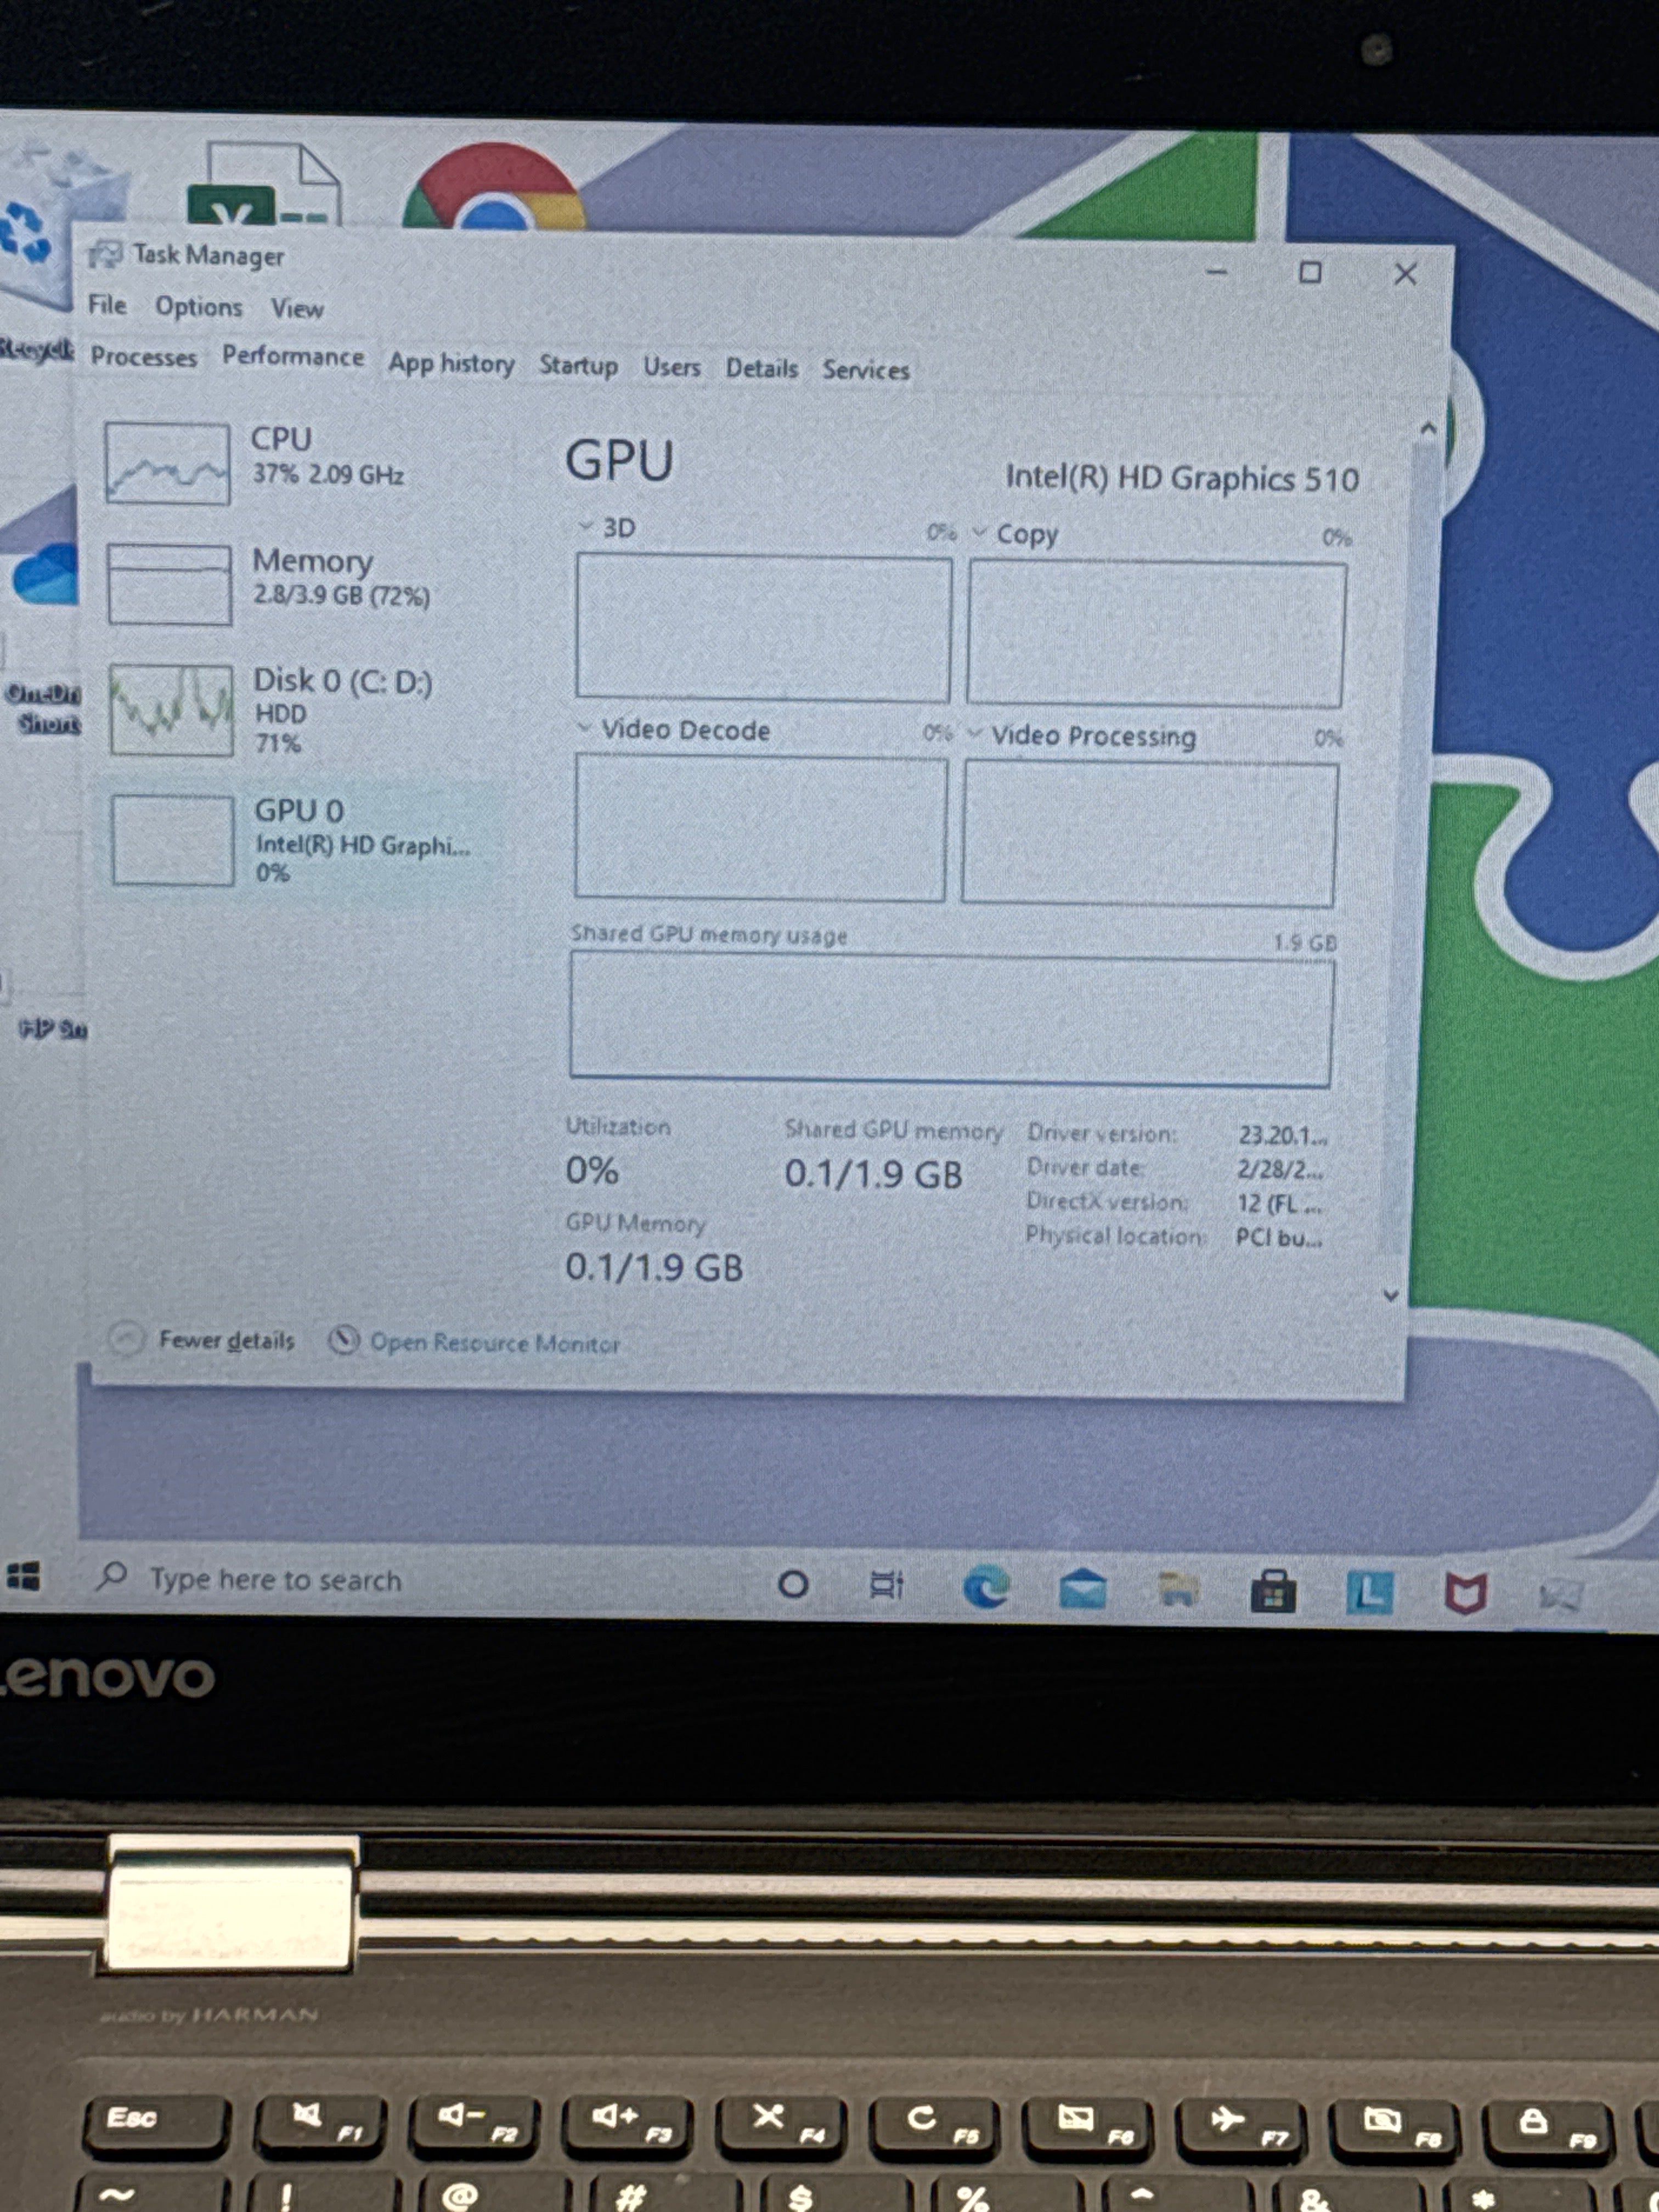Switch to the Performance tab

293,356
